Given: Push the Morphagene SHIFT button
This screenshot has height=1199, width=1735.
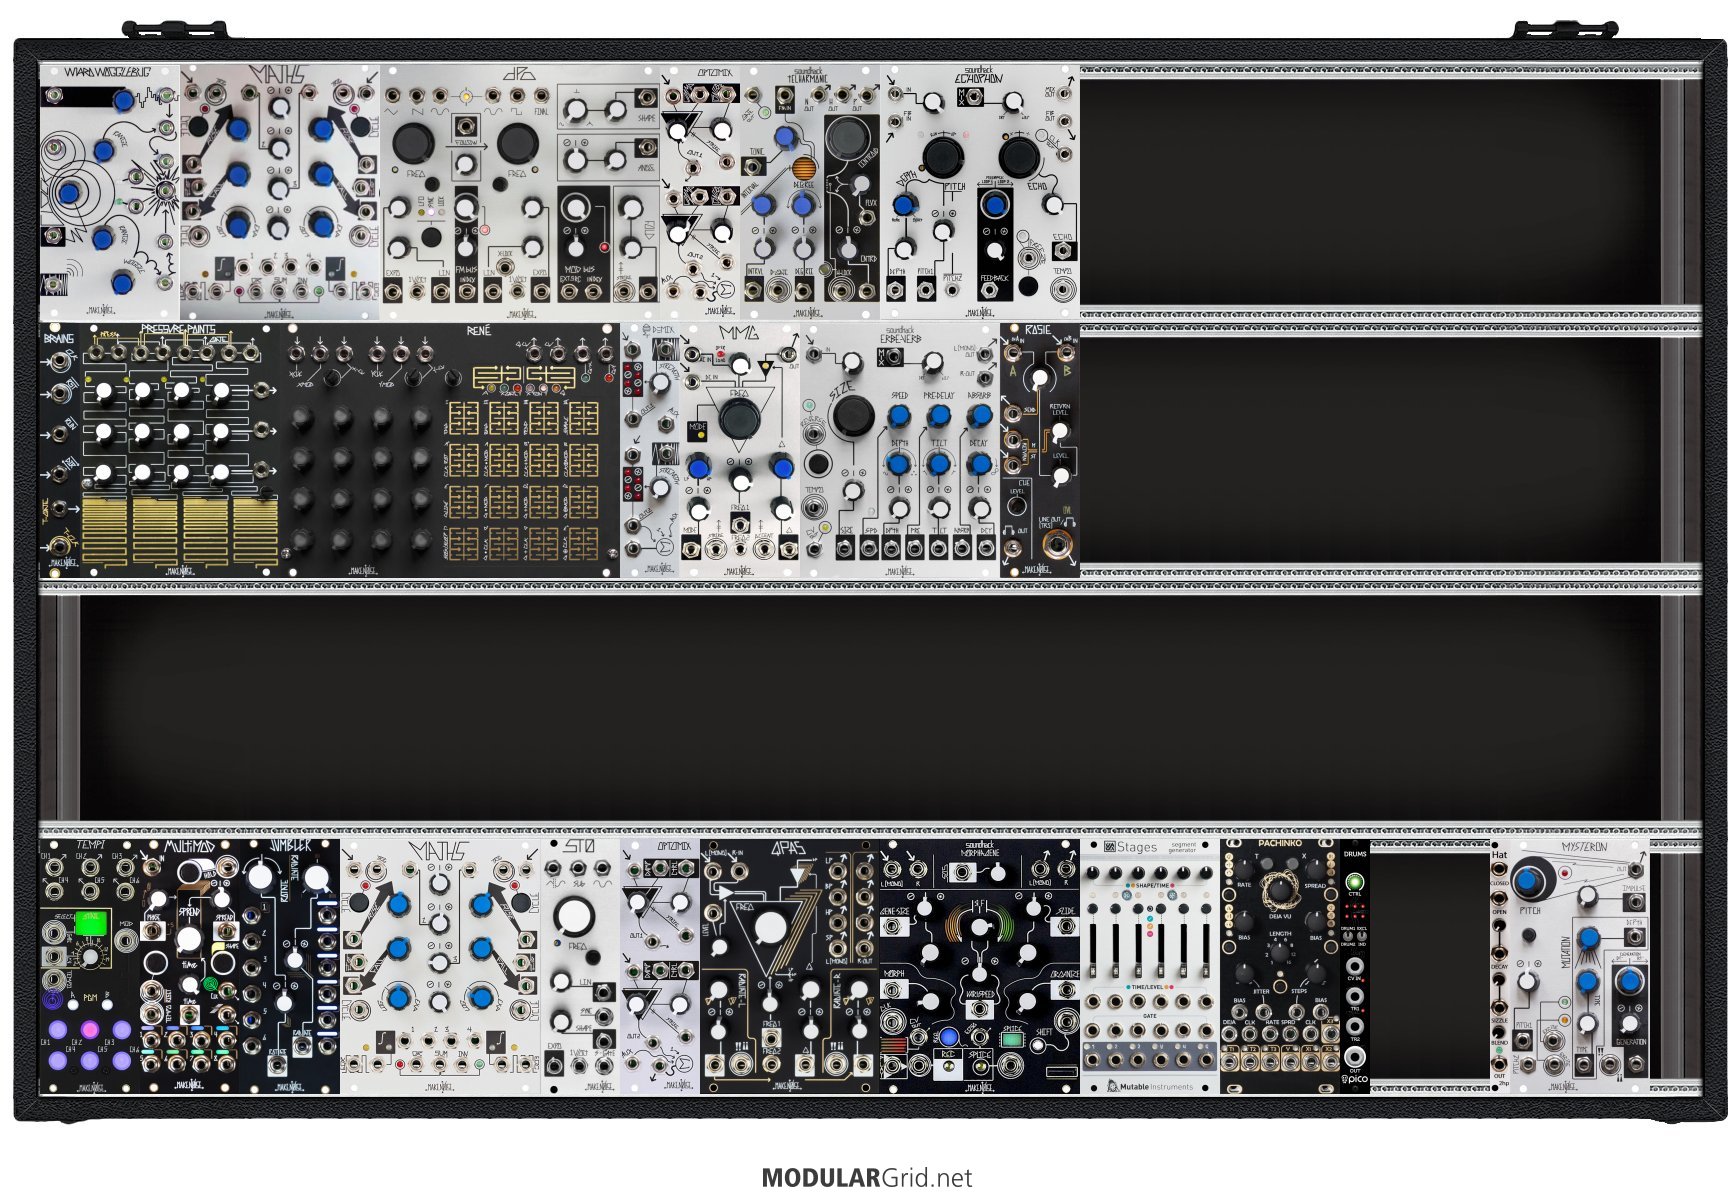Looking at the screenshot, I should click(1039, 1045).
